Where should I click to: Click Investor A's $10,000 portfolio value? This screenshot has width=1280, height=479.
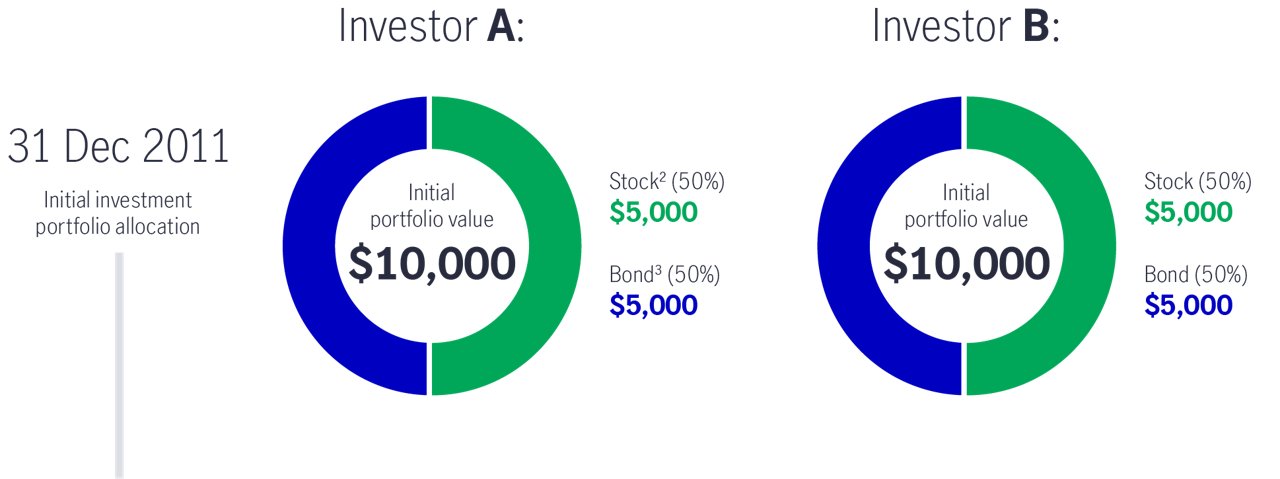coord(431,263)
